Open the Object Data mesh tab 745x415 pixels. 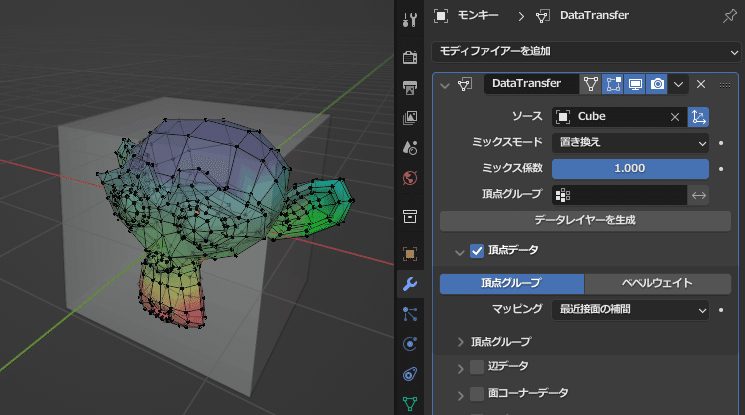pos(410,404)
